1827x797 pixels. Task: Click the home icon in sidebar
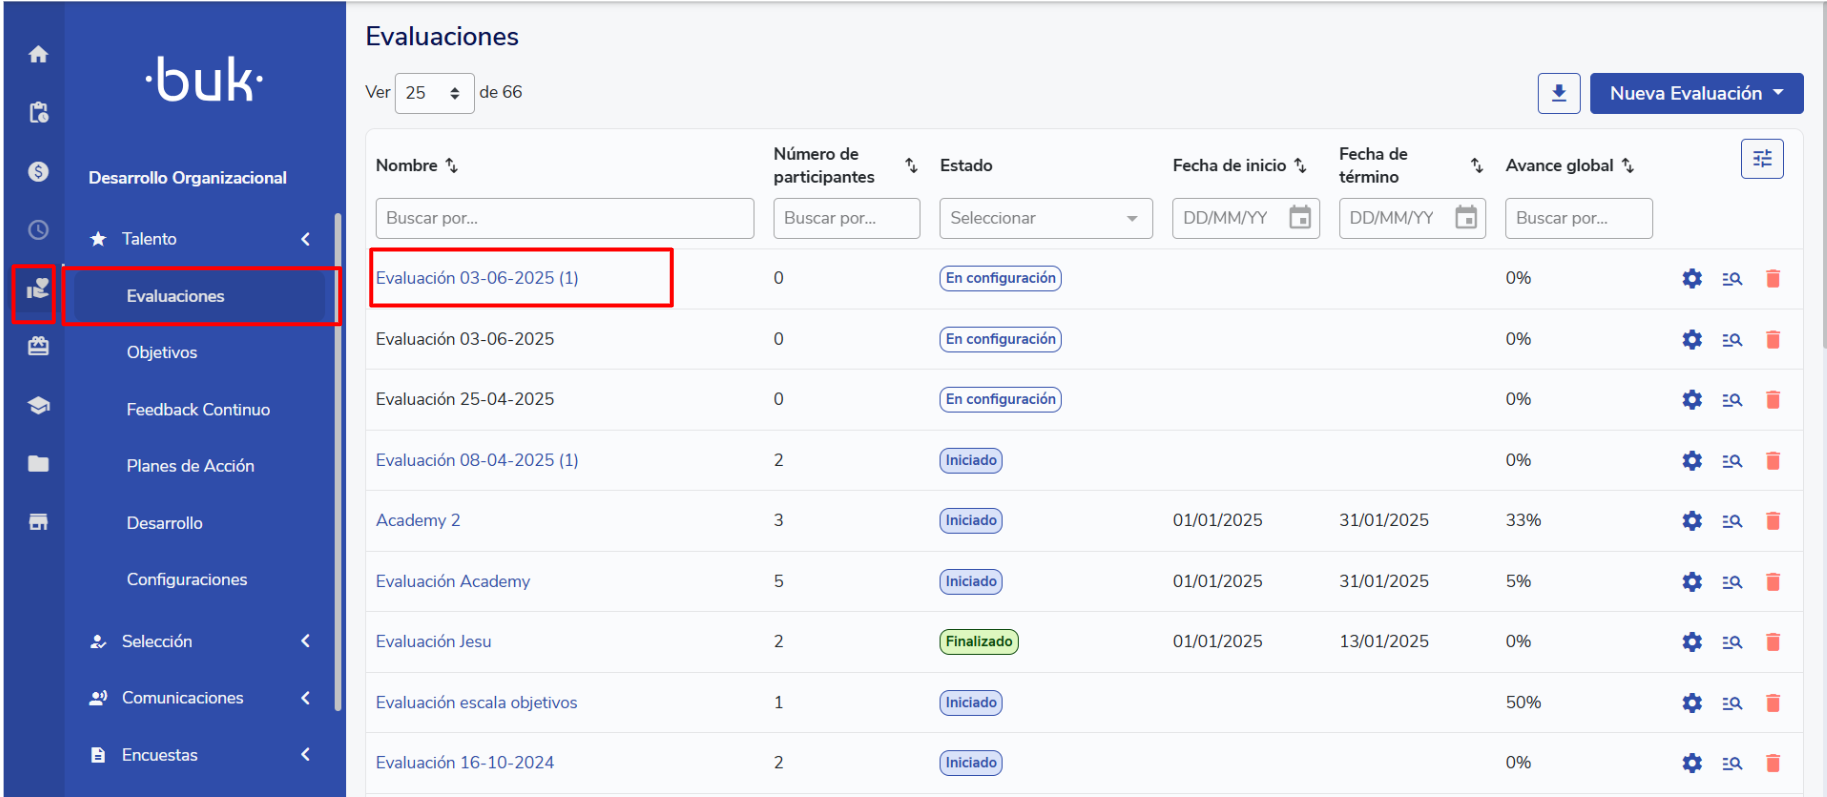[38, 55]
